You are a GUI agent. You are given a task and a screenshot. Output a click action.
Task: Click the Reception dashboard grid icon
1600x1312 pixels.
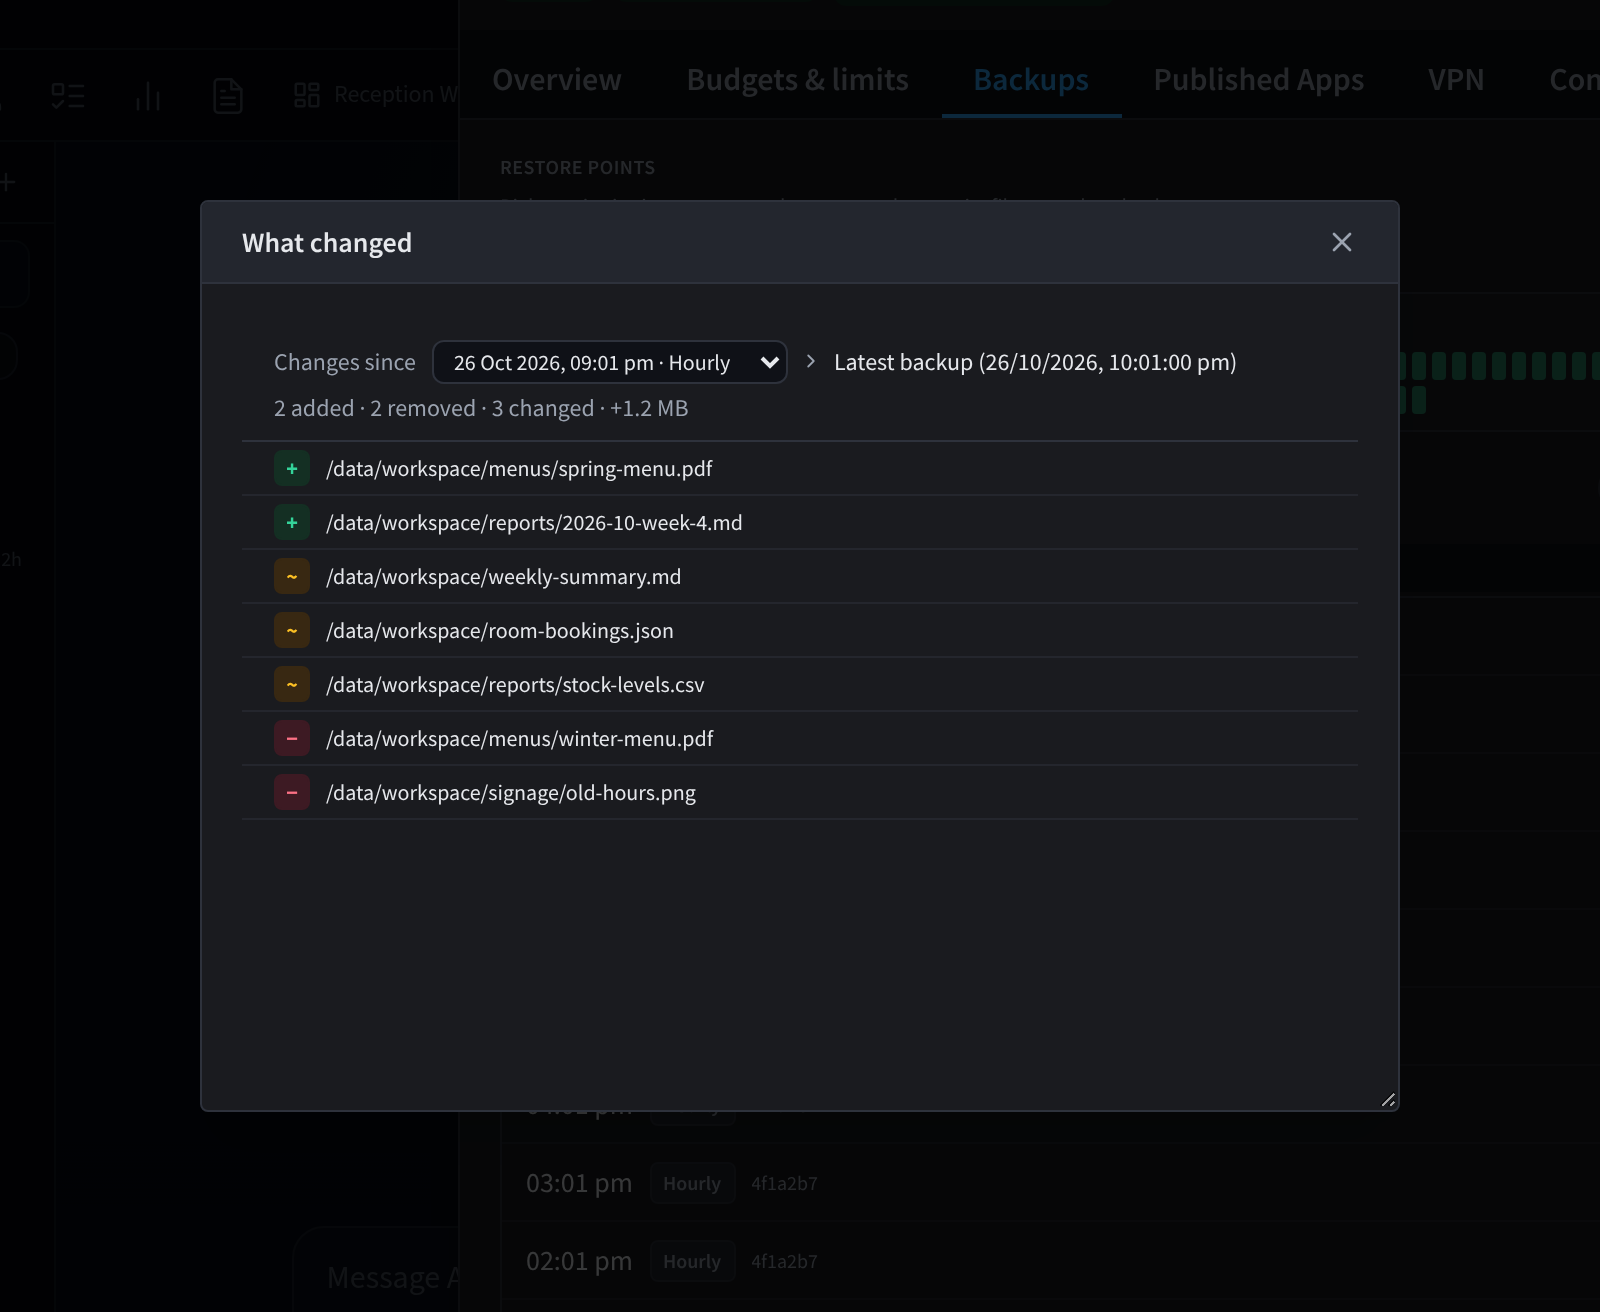point(307,95)
